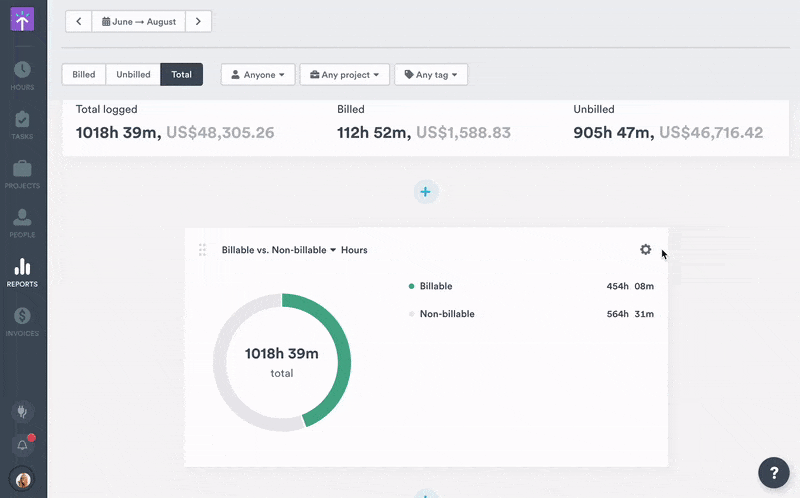800x498 pixels.
Task: Switch to Unbilled filter
Action: [133, 75]
